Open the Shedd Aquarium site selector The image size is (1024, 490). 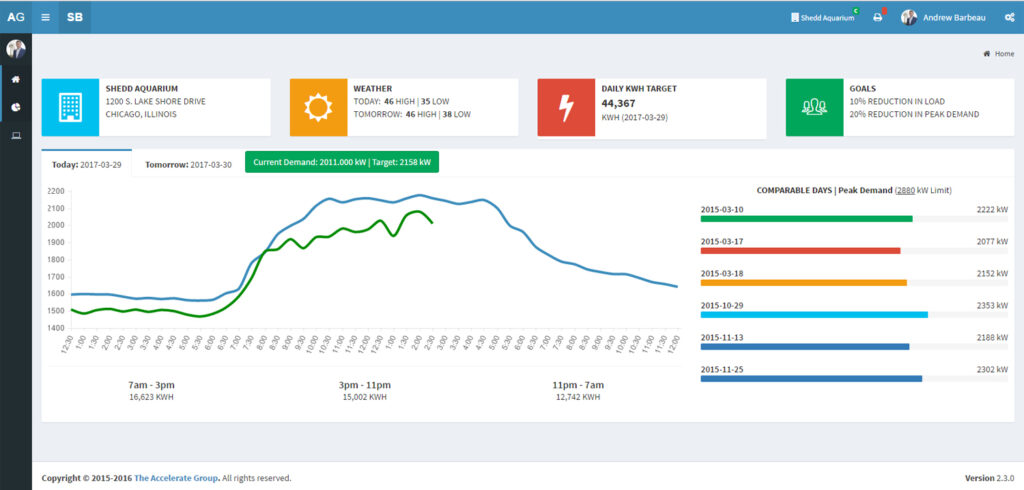coord(822,18)
